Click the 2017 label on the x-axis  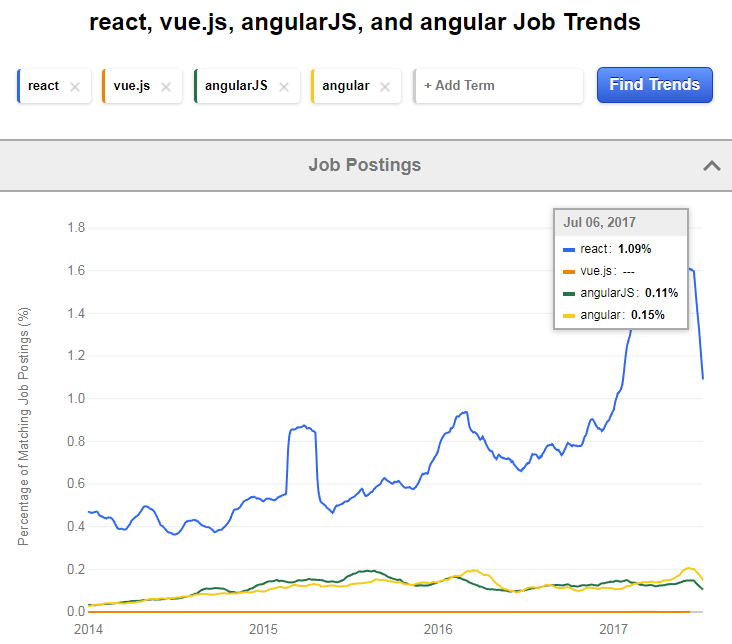[x=612, y=629]
